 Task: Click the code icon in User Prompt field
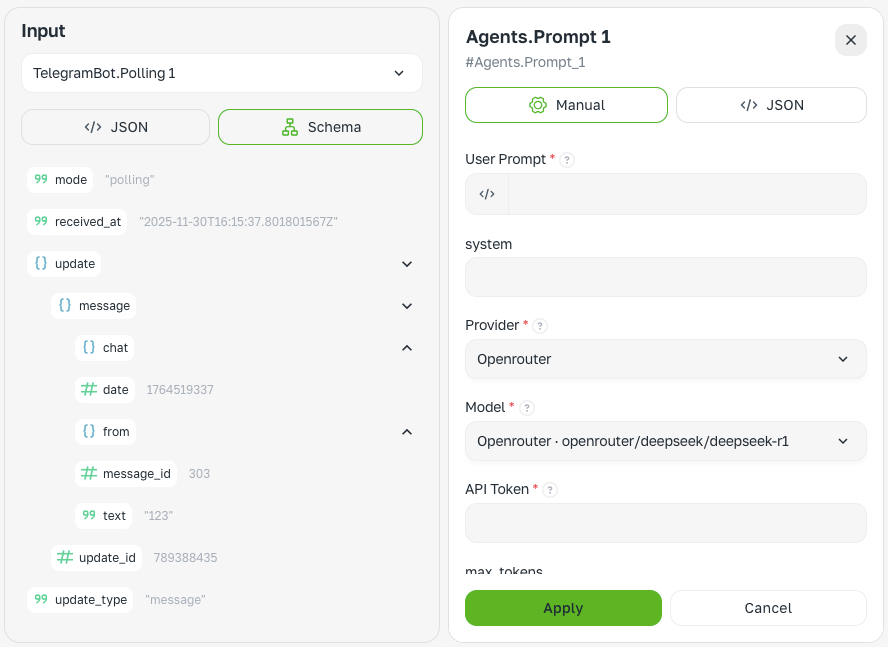click(x=487, y=194)
